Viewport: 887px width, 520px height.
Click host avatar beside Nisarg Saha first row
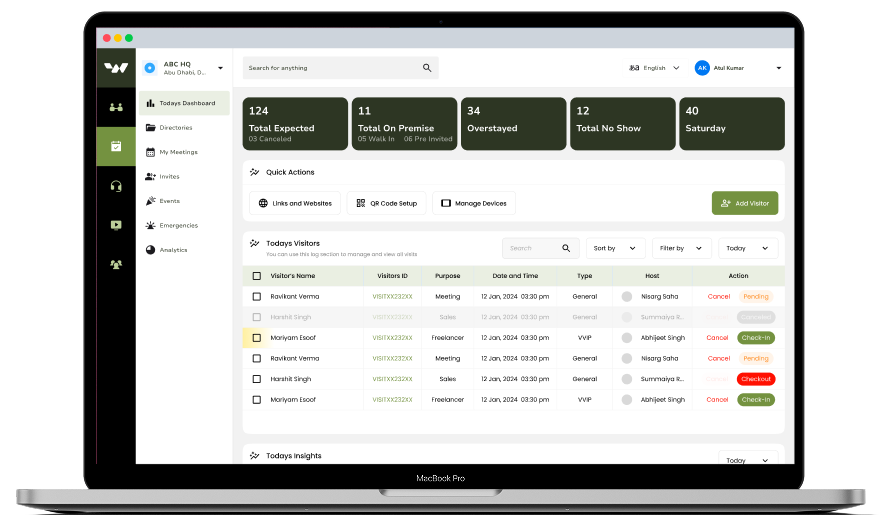(627, 296)
